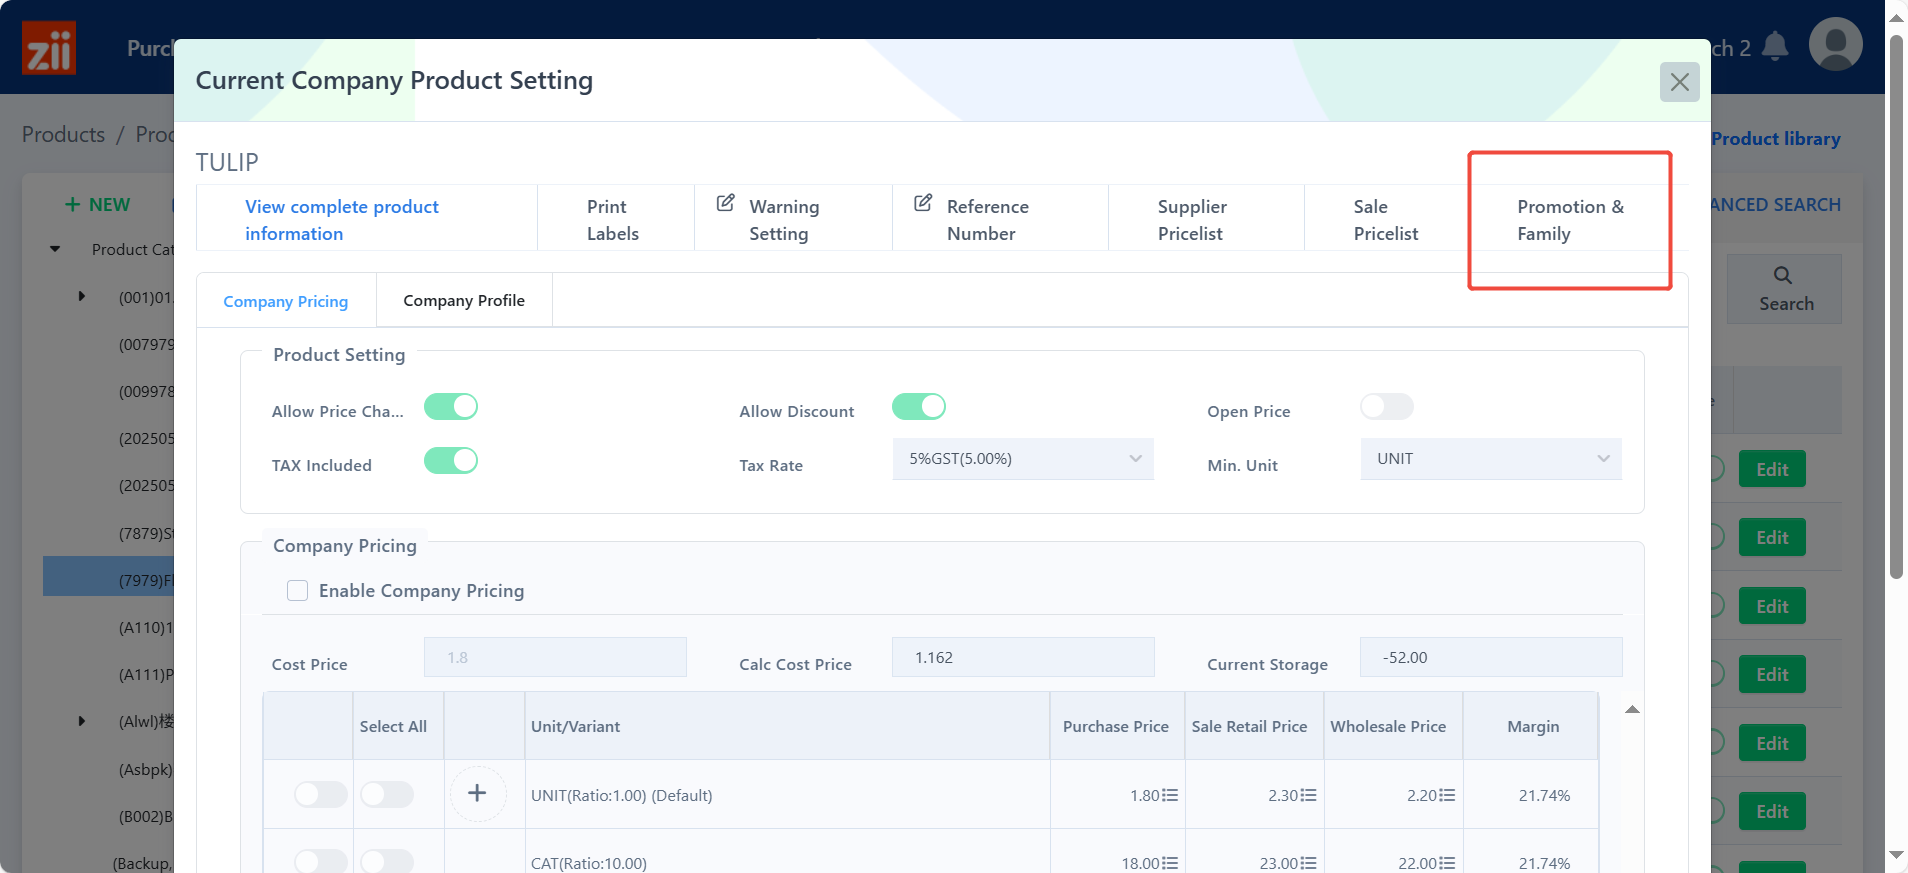The width and height of the screenshot is (1908, 873).
Task: Toggle first switch in UNIT(Ratio:1.00) row
Action: click(x=321, y=795)
